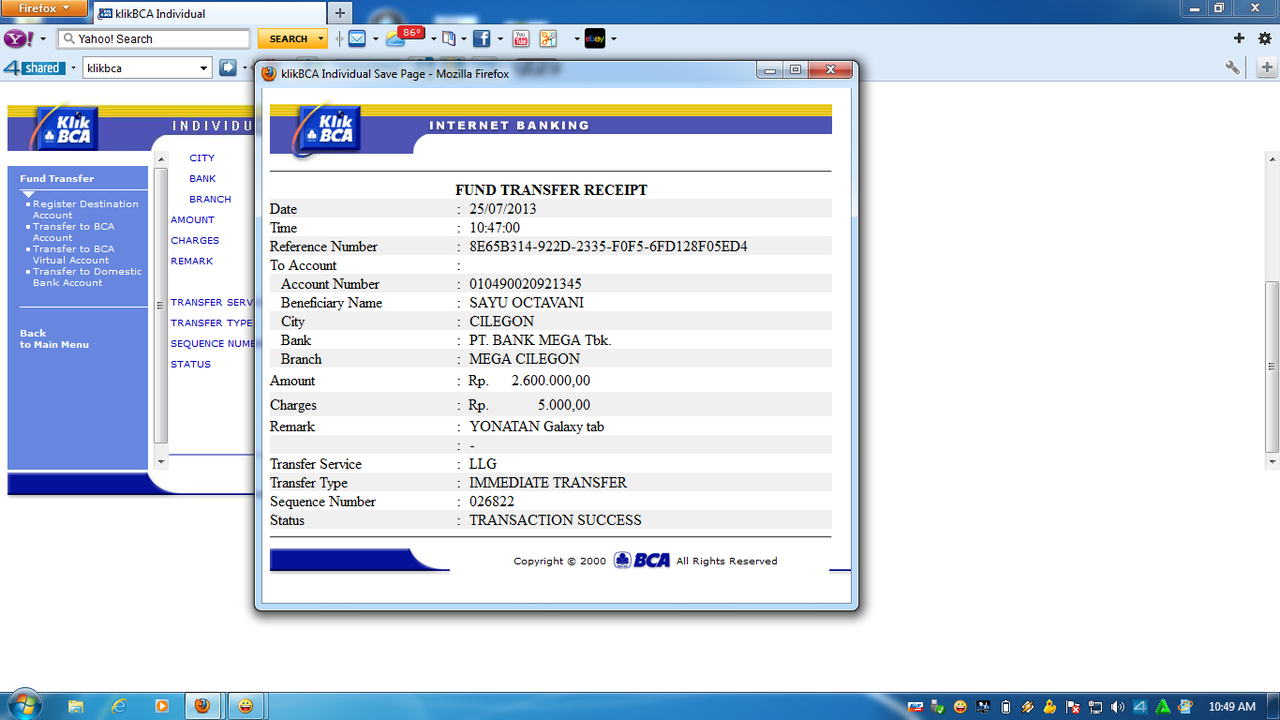This screenshot has height=720, width=1280.
Task: Click the network connection tray icon
Action: click(1095, 707)
